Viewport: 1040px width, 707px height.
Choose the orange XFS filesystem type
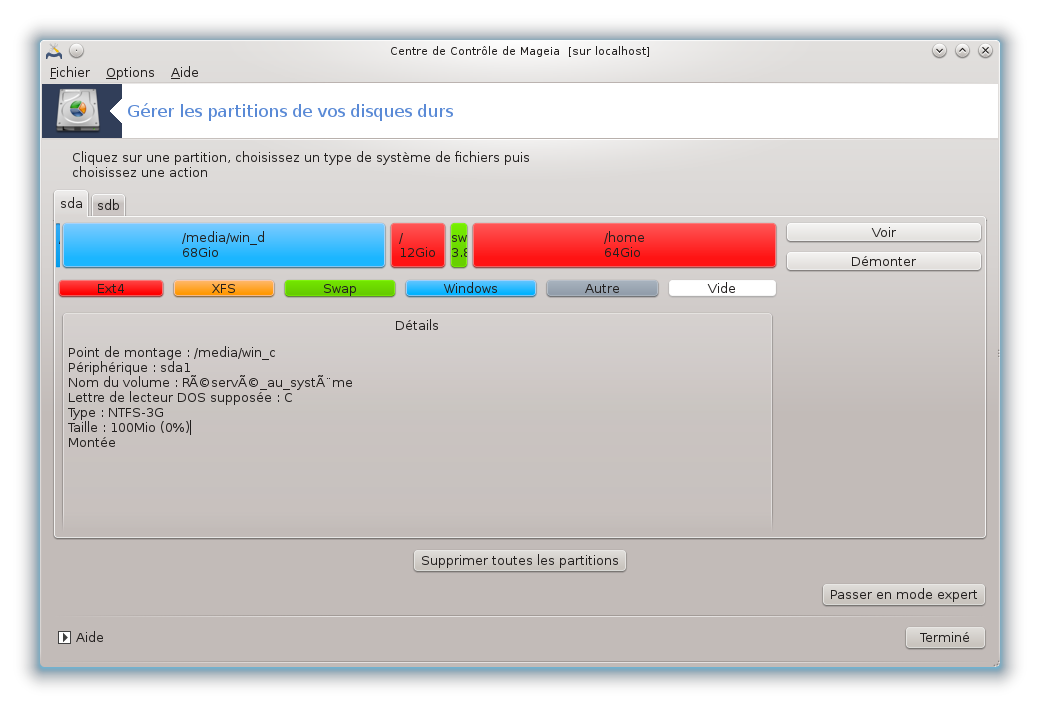point(224,289)
